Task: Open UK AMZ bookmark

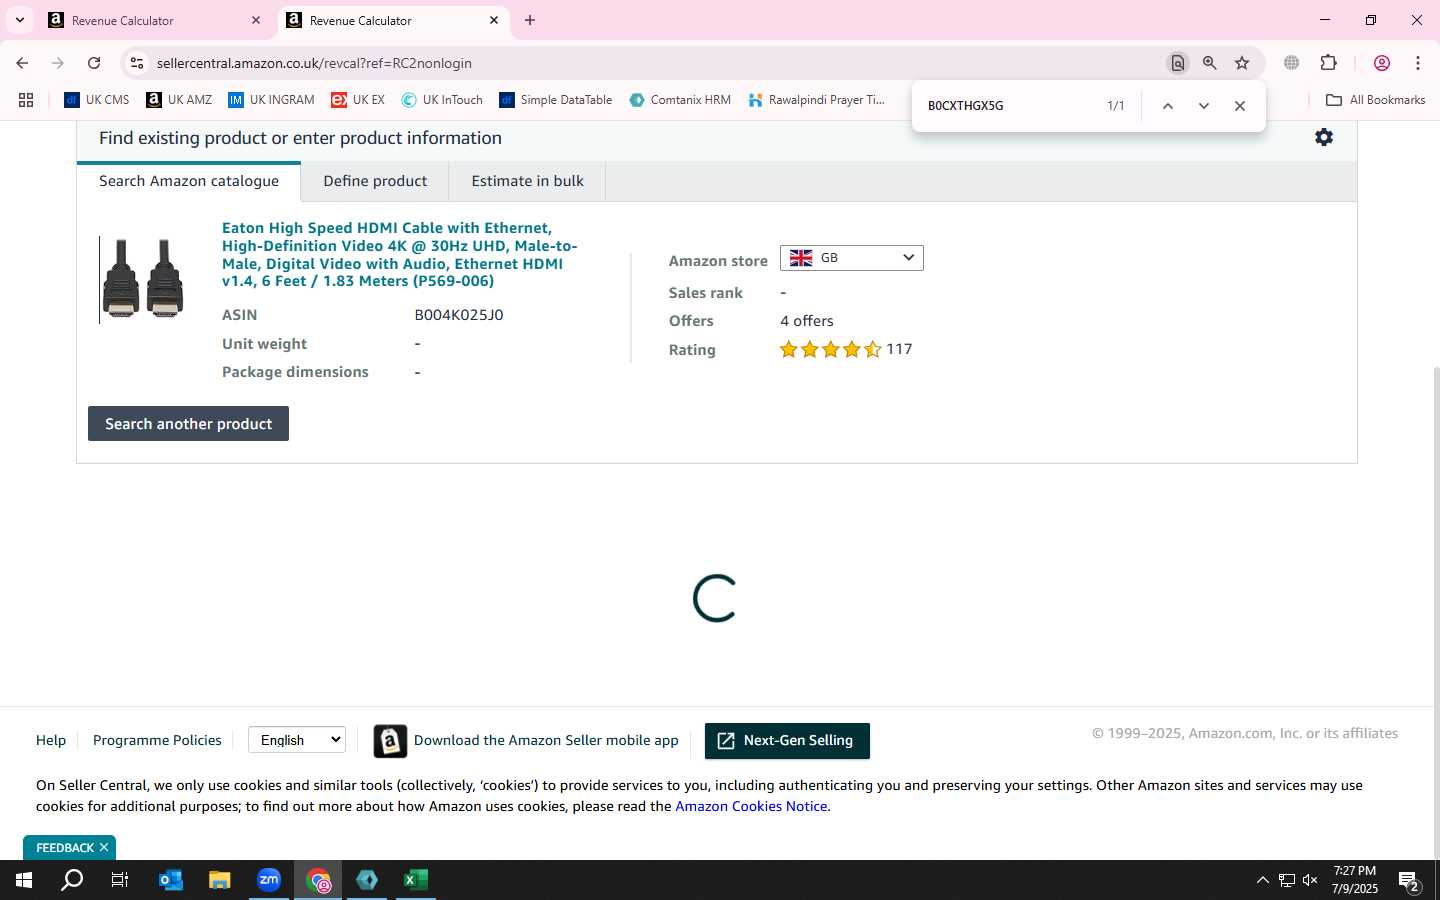Action: click(179, 100)
